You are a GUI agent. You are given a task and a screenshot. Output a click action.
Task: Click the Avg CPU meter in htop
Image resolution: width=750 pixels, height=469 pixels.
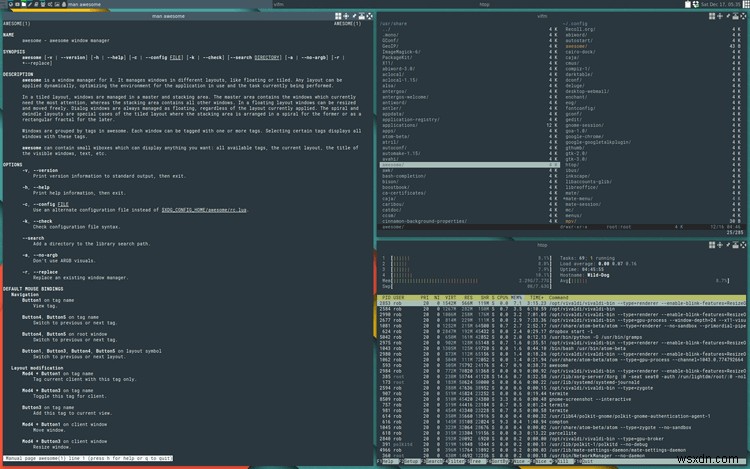pos(645,281)
